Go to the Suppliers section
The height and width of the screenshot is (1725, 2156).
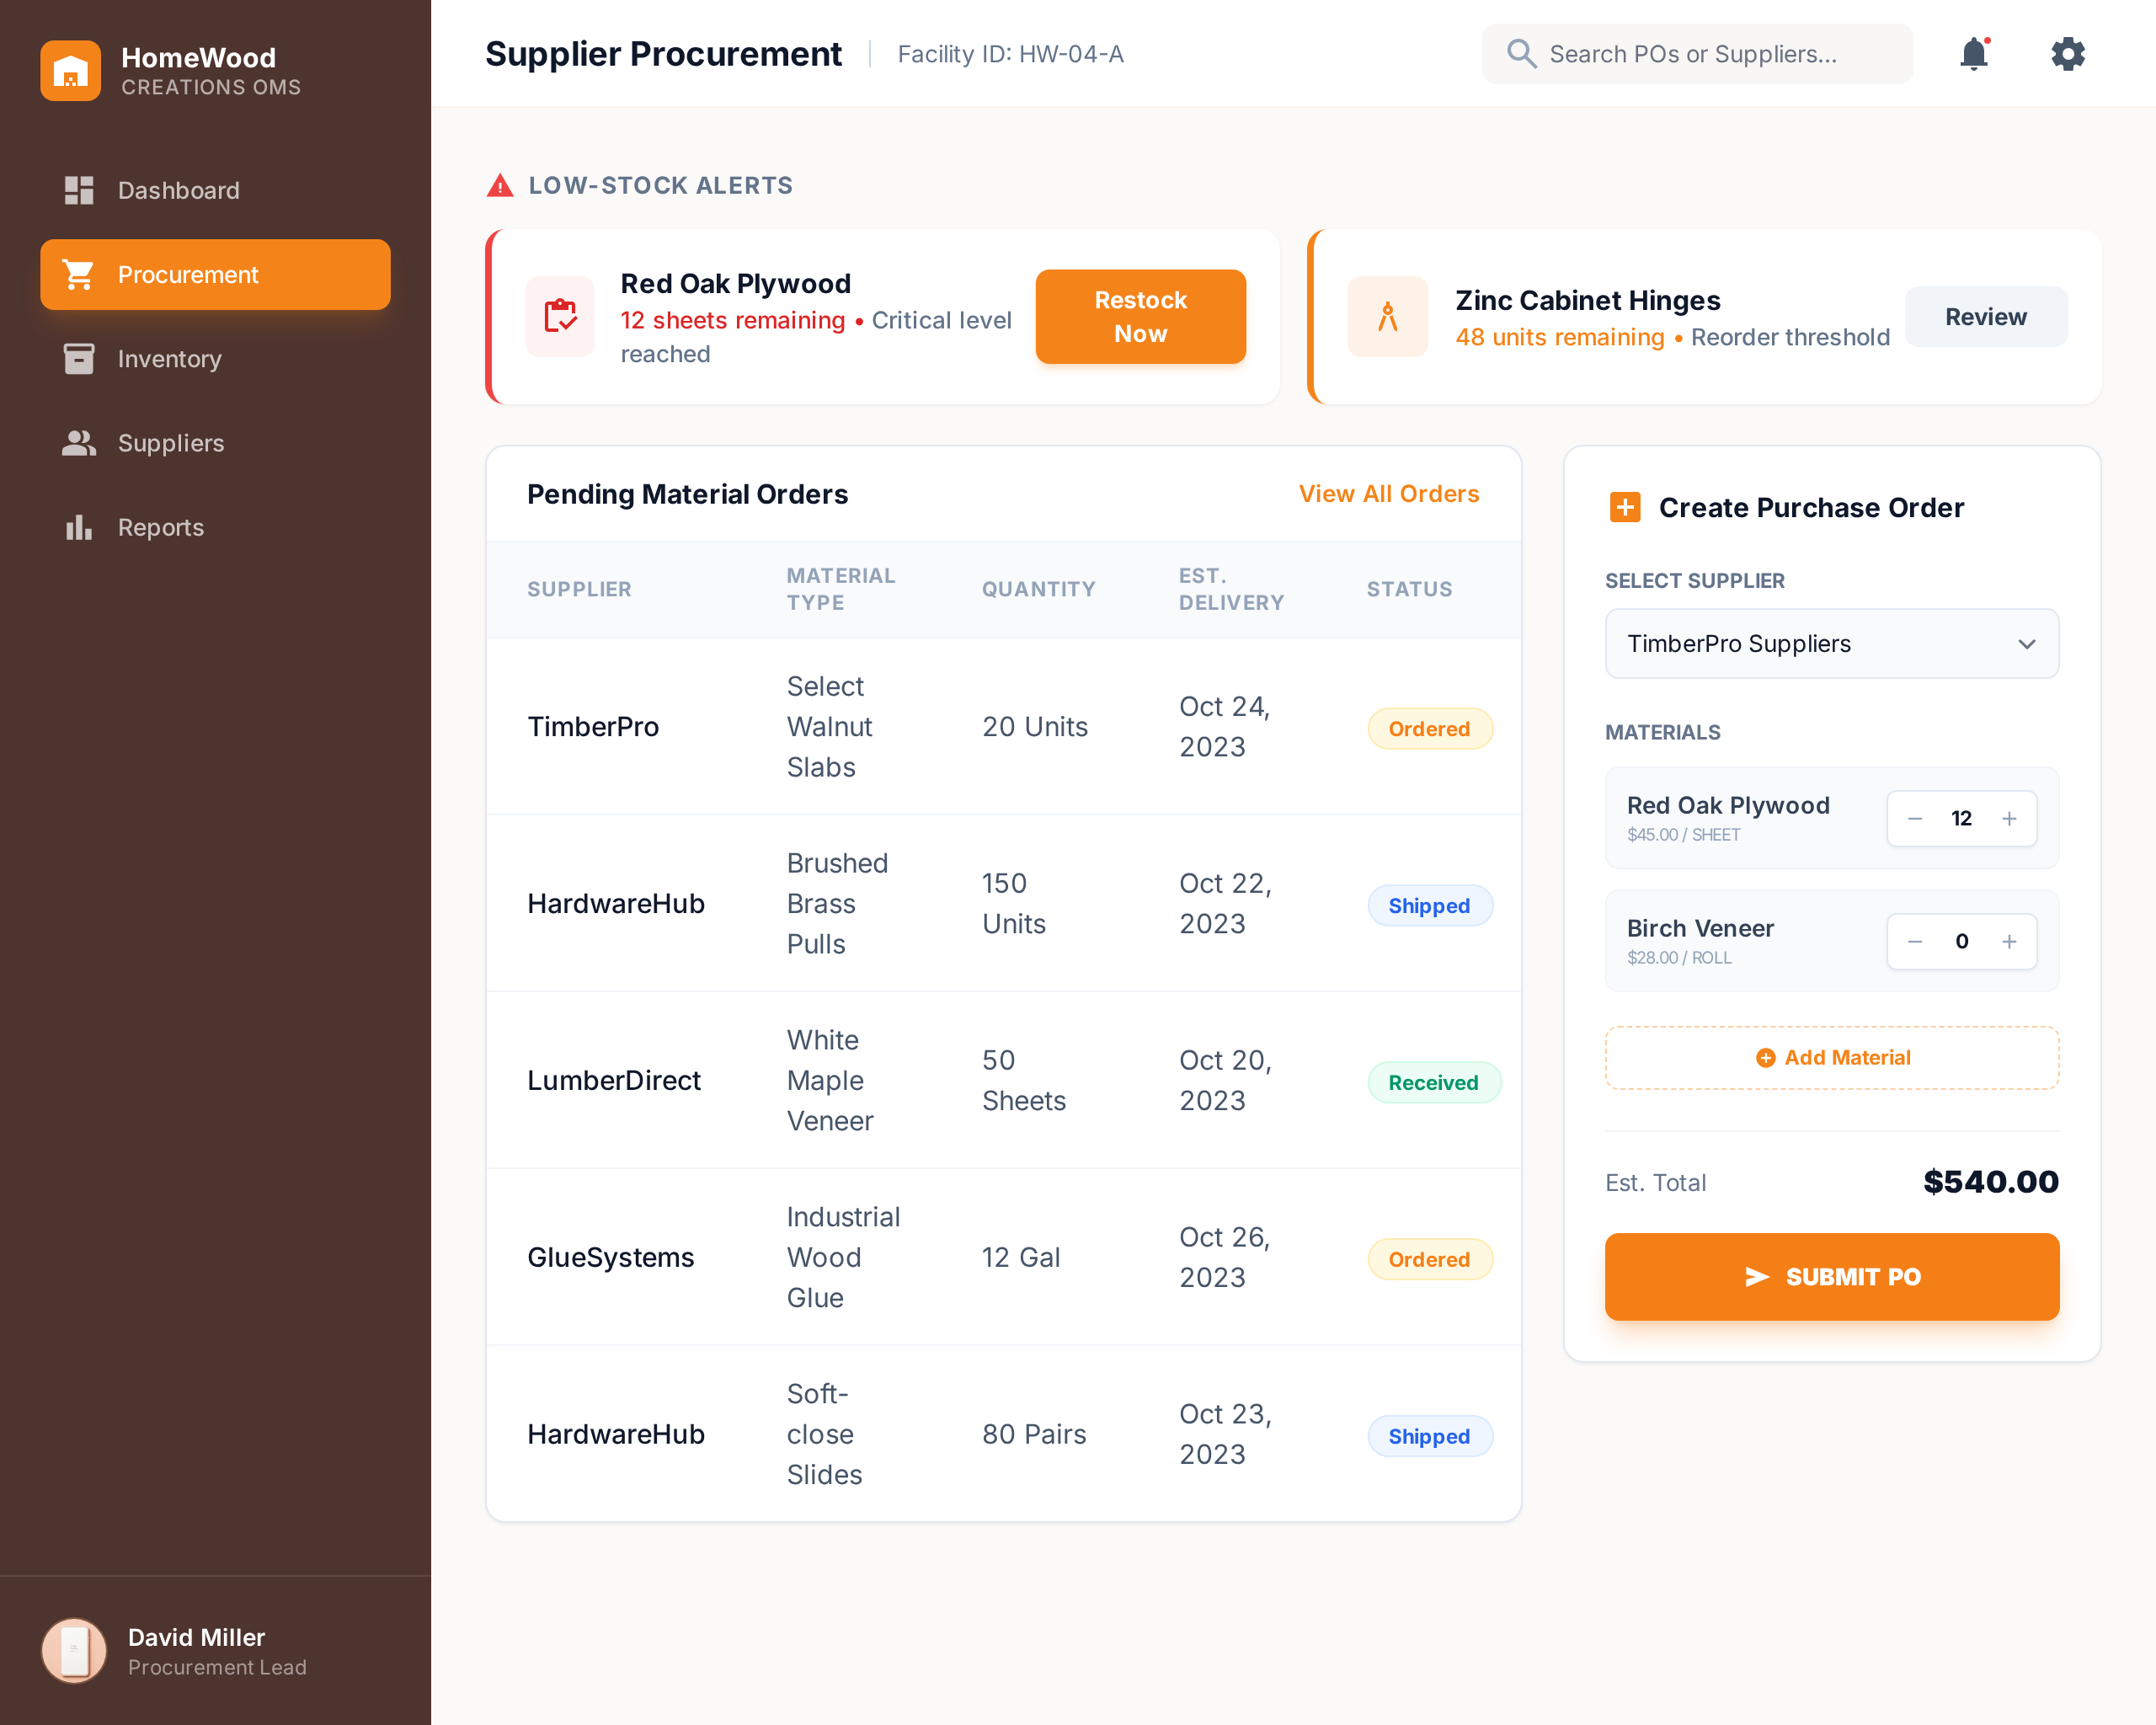[x=170, y=443]
